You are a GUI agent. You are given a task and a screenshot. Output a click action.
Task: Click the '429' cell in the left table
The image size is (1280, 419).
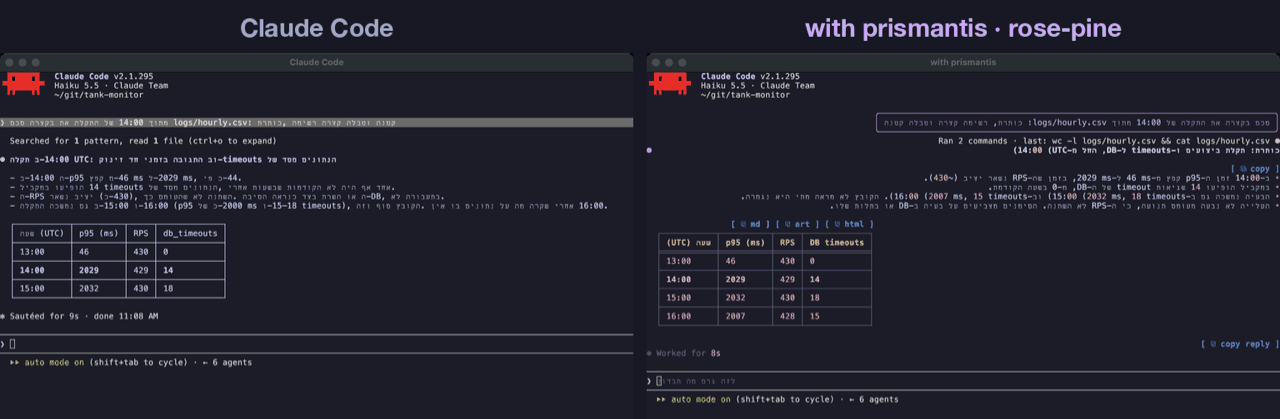tap(140, 270)
